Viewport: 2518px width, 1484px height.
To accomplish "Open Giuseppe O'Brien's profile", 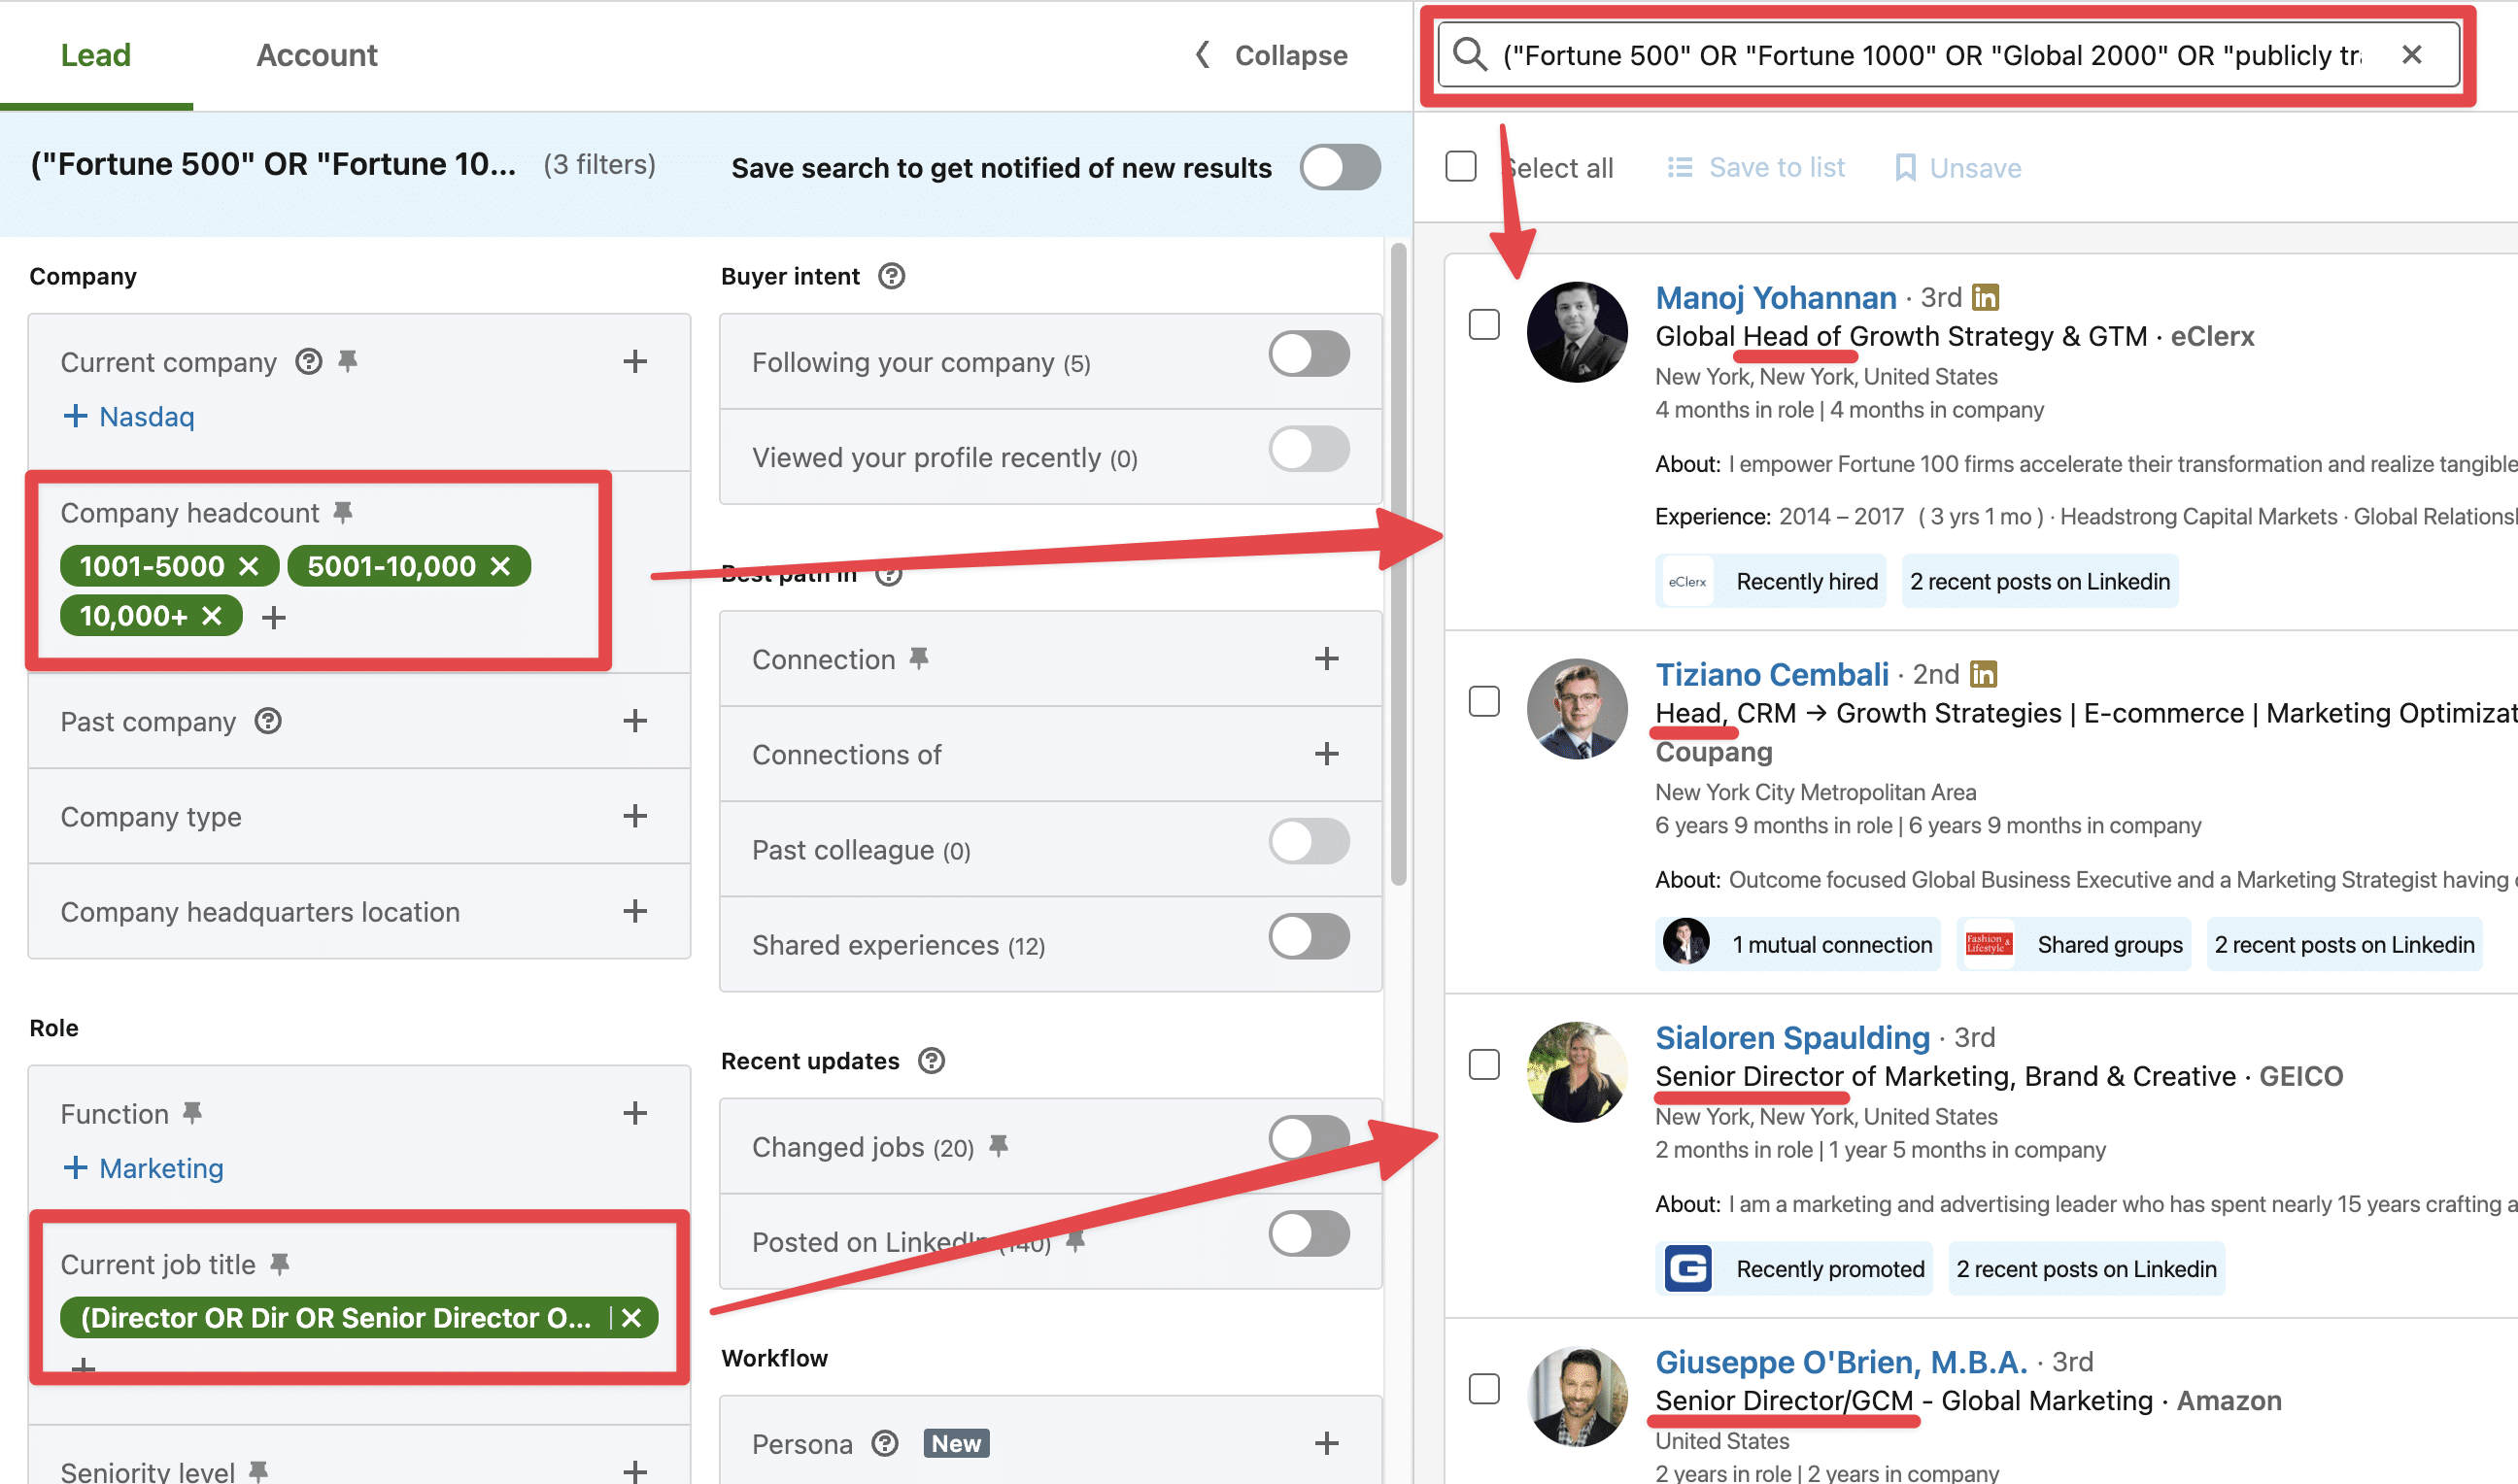I will [x=1841, y=1361].
